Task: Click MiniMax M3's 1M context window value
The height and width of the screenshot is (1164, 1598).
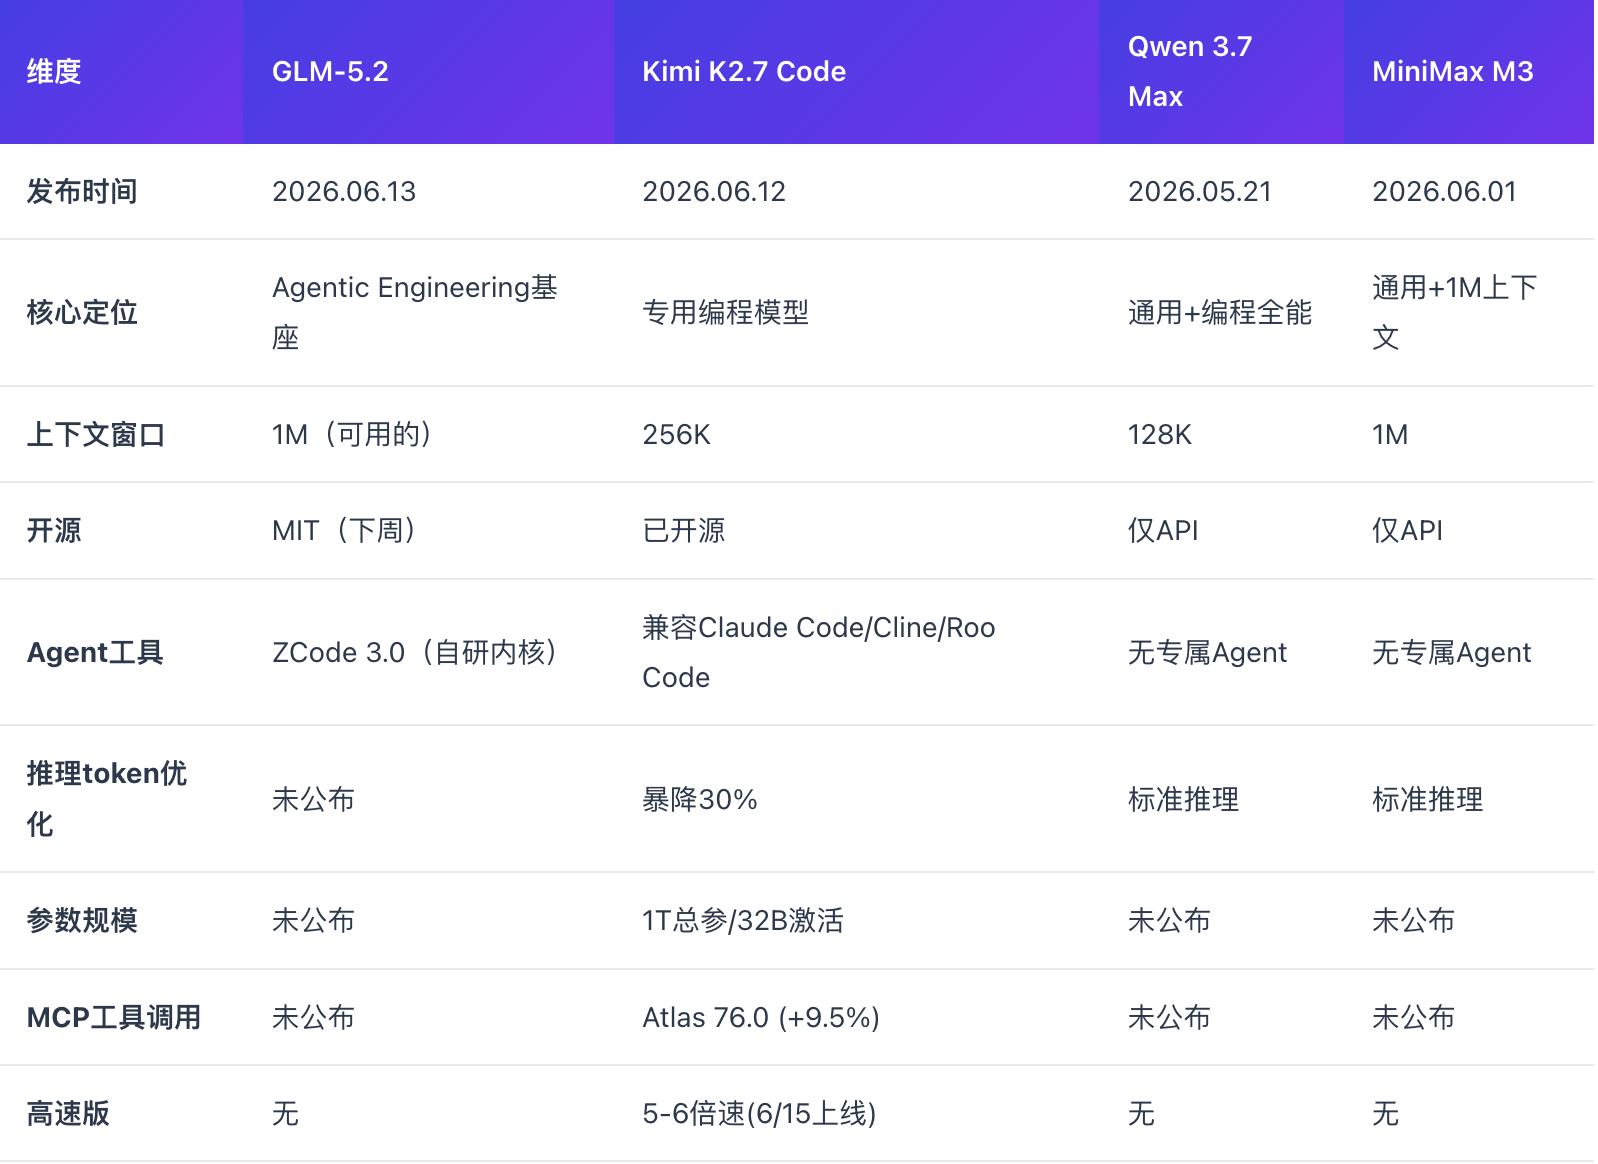Action: point(1390,435)
